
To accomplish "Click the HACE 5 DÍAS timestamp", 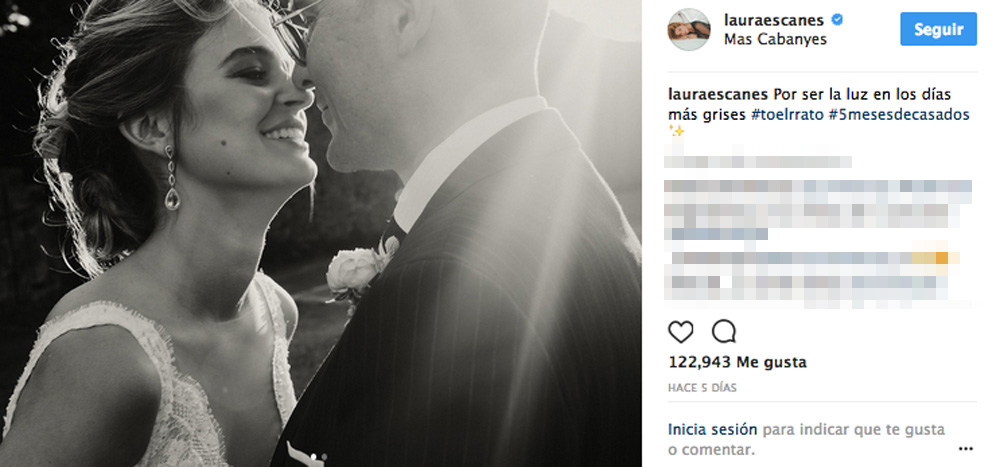I will tap(702, 388).
